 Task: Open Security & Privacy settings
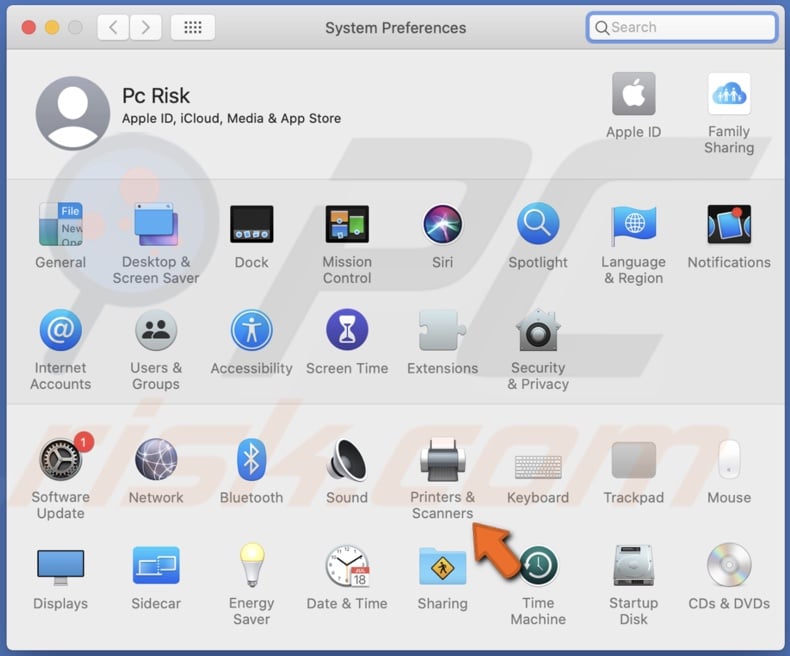pyautogui.click(x=538, y=332)
